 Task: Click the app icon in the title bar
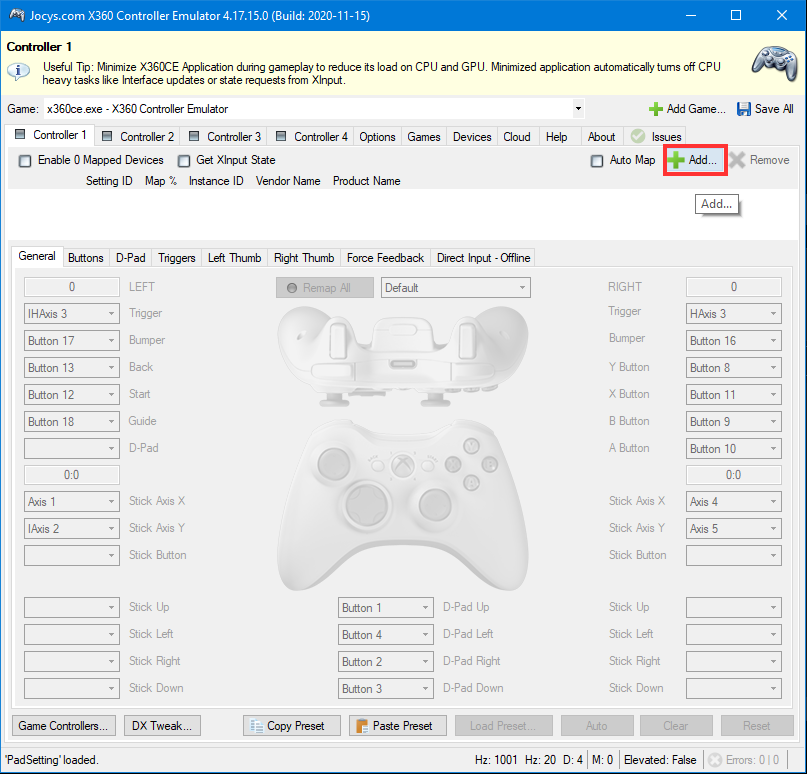point(17,15)
